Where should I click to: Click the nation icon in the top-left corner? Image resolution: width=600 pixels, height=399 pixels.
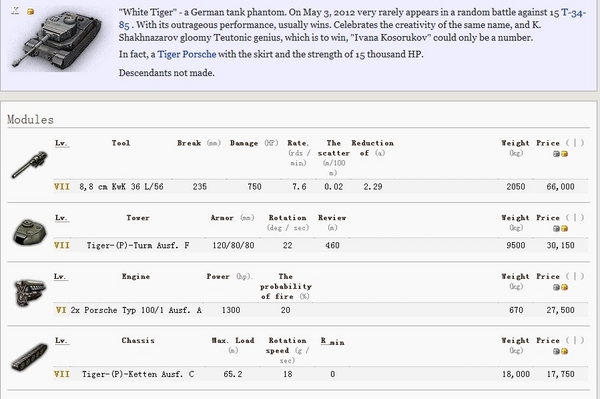click(x=15, y=10)
